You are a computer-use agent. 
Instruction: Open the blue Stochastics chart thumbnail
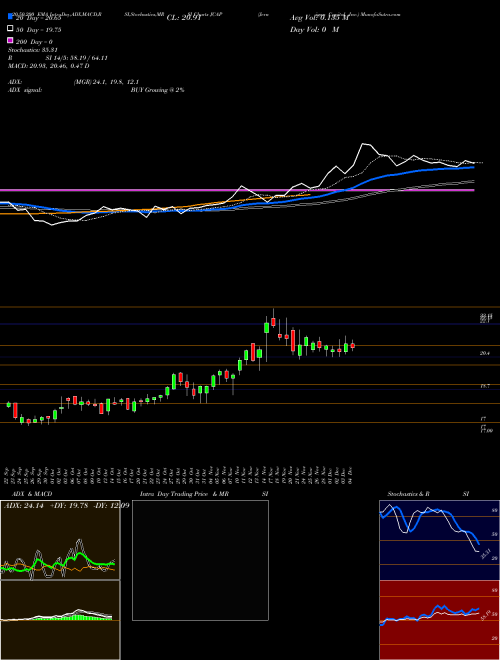[x=439, y=540]
